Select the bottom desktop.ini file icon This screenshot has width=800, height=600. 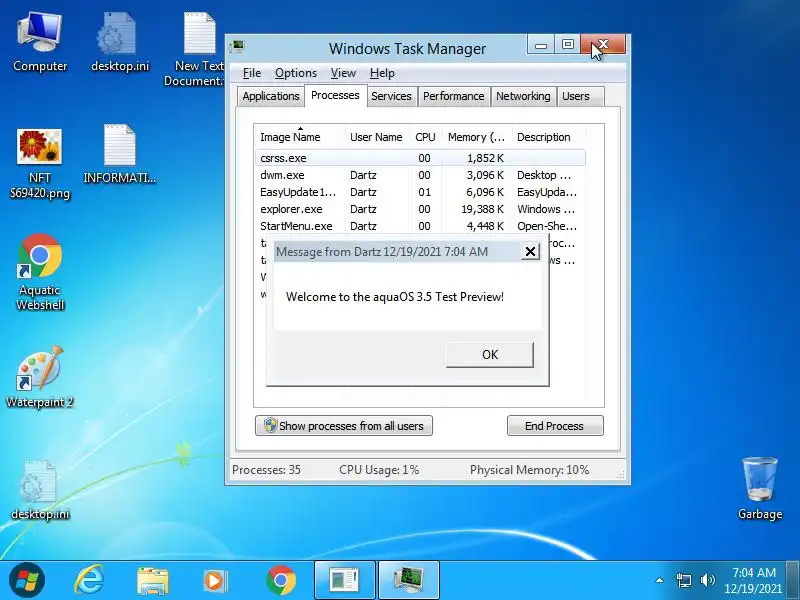40,490
